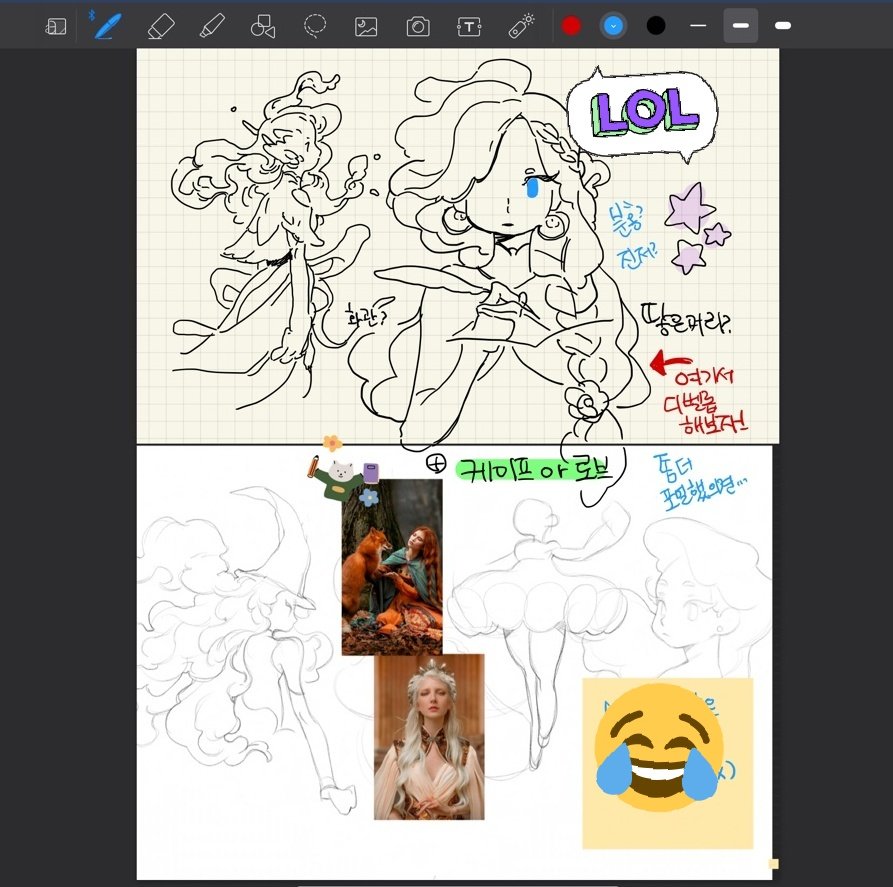Select the thickest stroke width

783,26
